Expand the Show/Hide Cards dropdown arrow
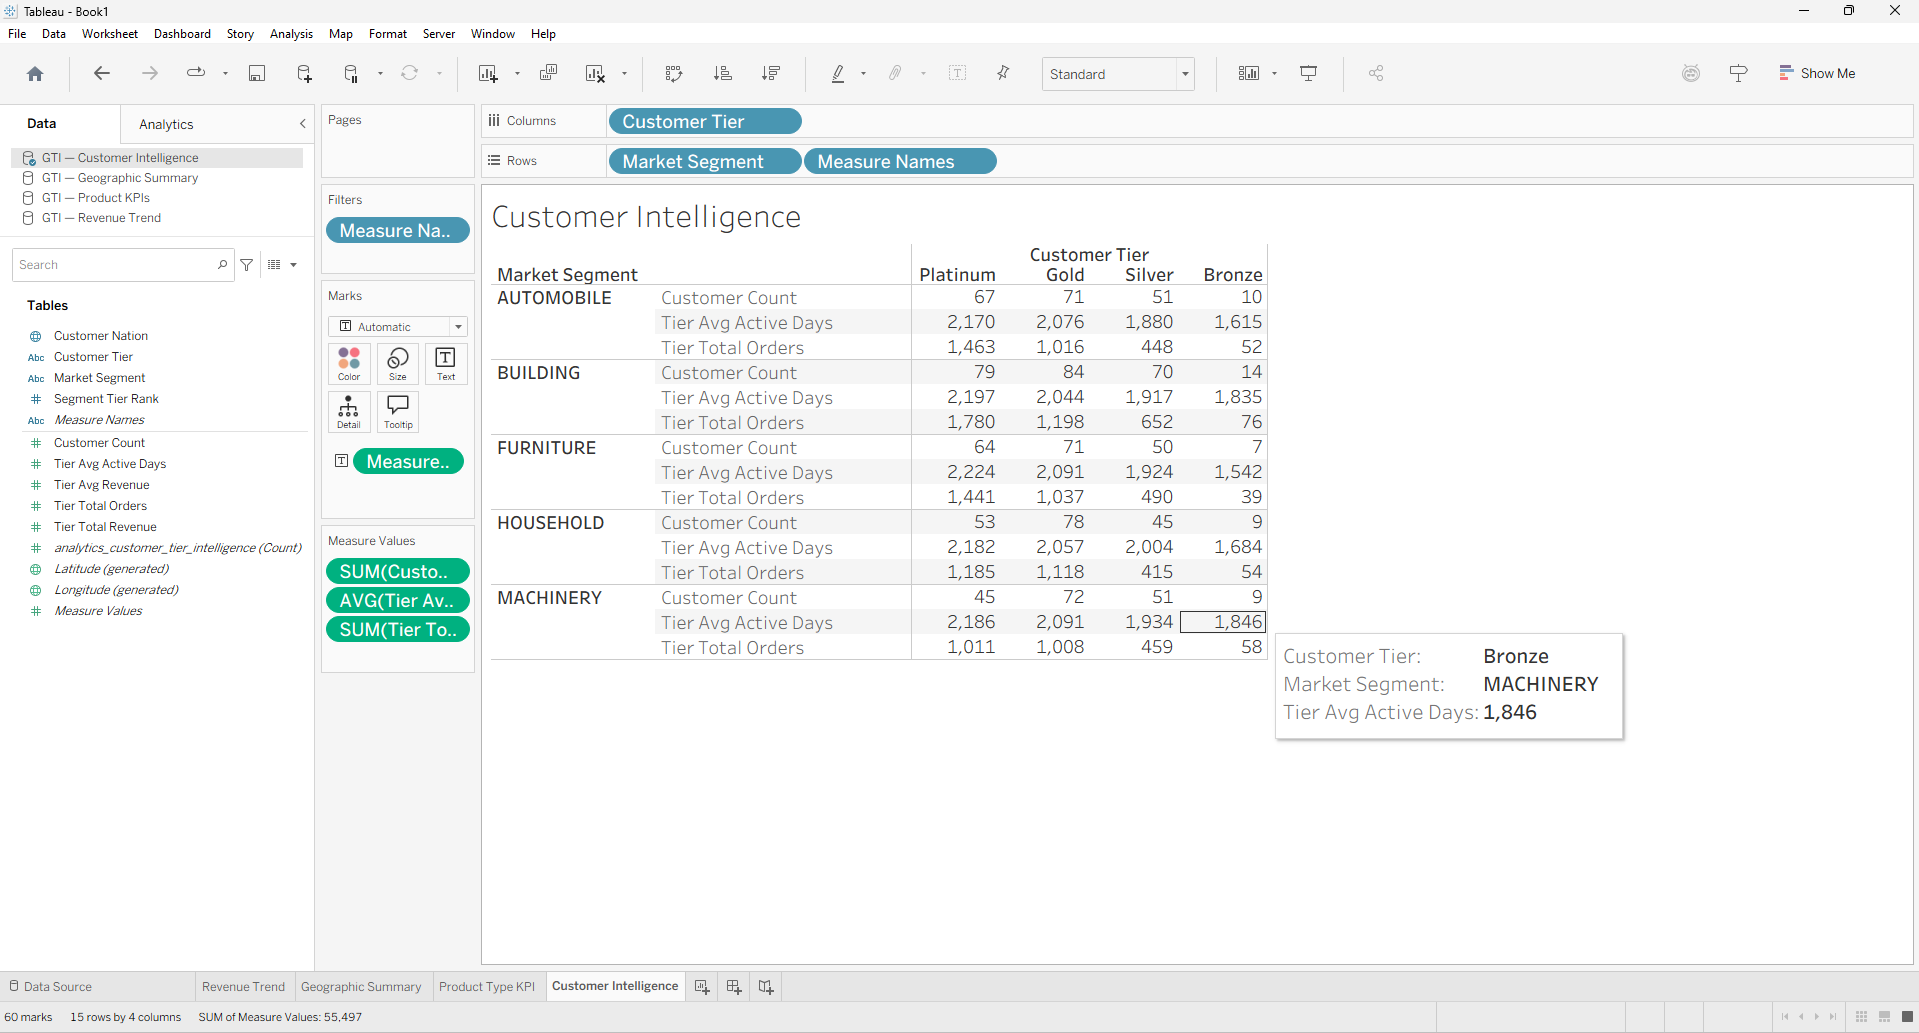This screenshot has height=1033, width=1919. [x=1274, y=73]
